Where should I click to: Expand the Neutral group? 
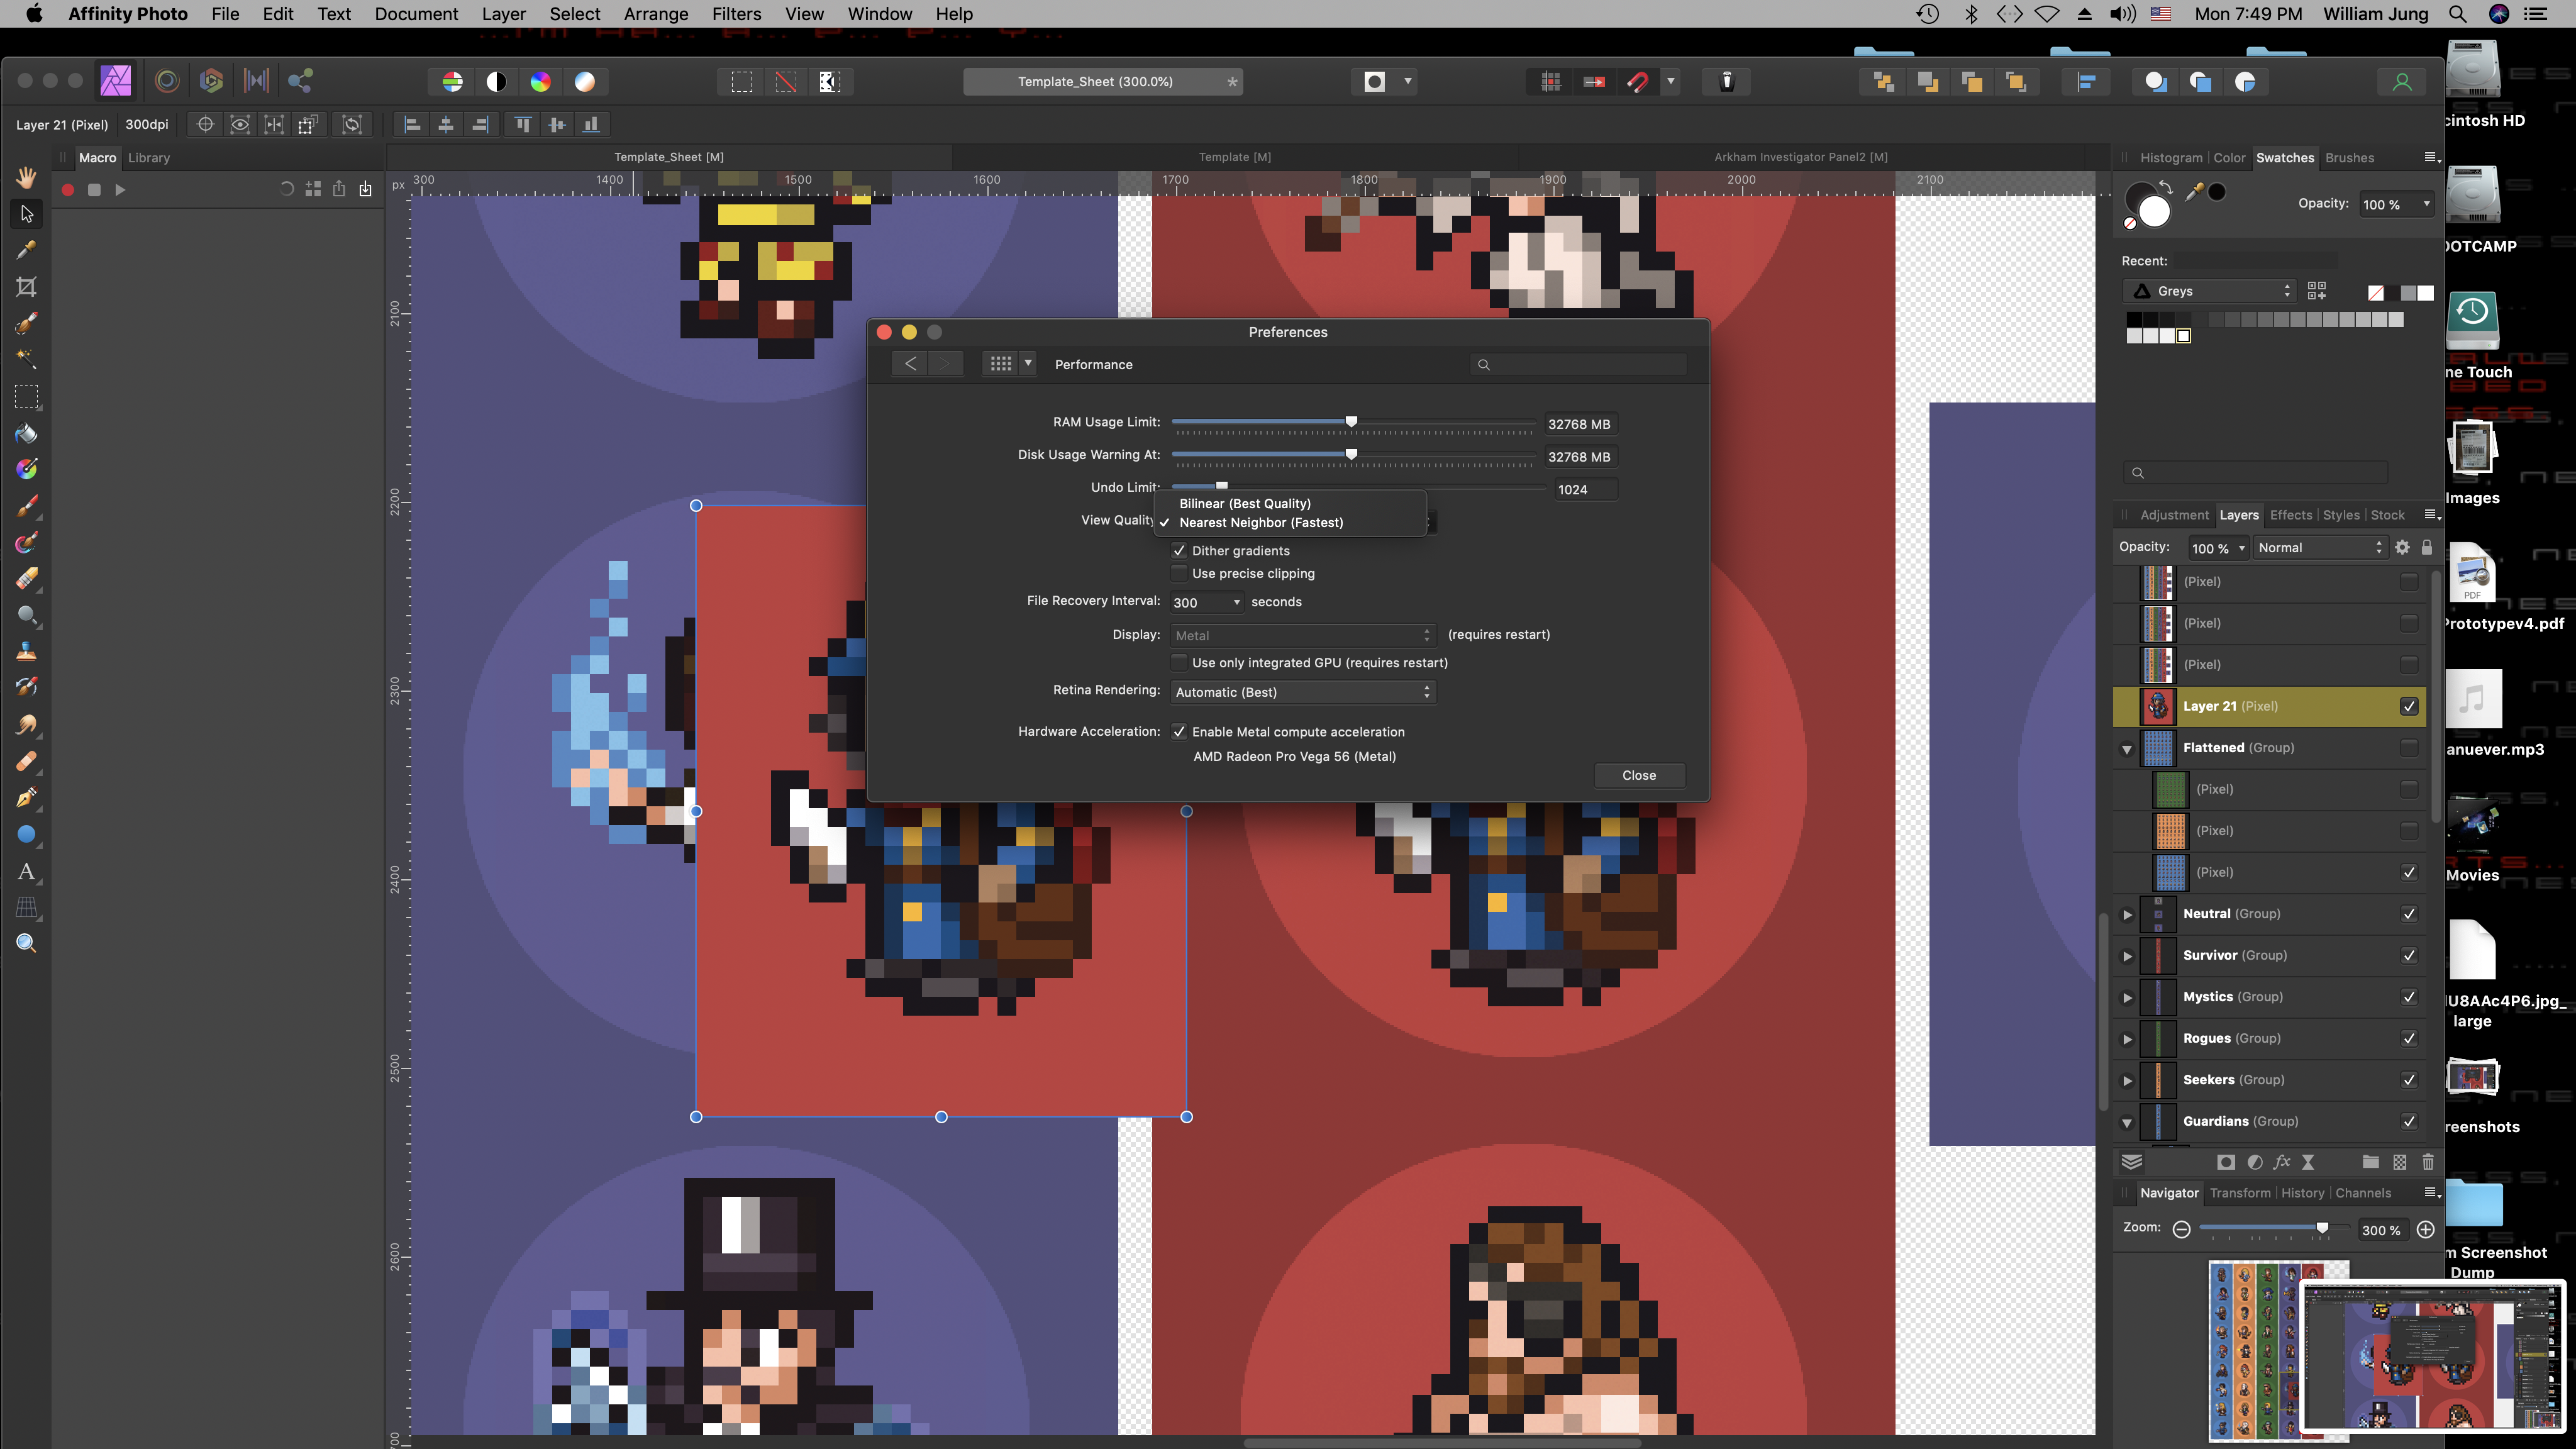(x=2127, y=915)
